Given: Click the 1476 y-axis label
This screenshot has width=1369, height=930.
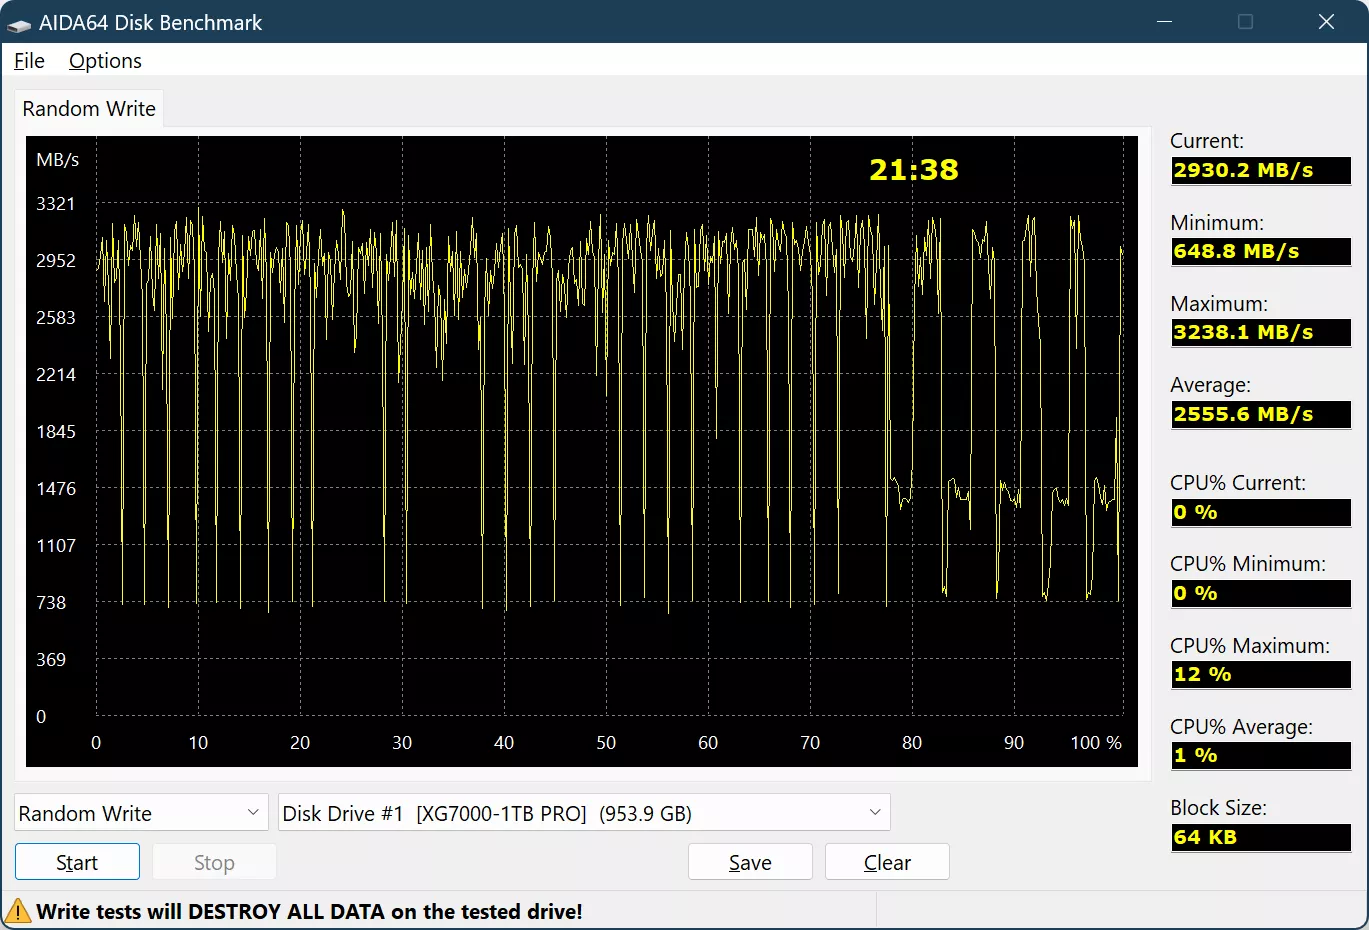Looking at the screenshot, I should pos(56,489).
